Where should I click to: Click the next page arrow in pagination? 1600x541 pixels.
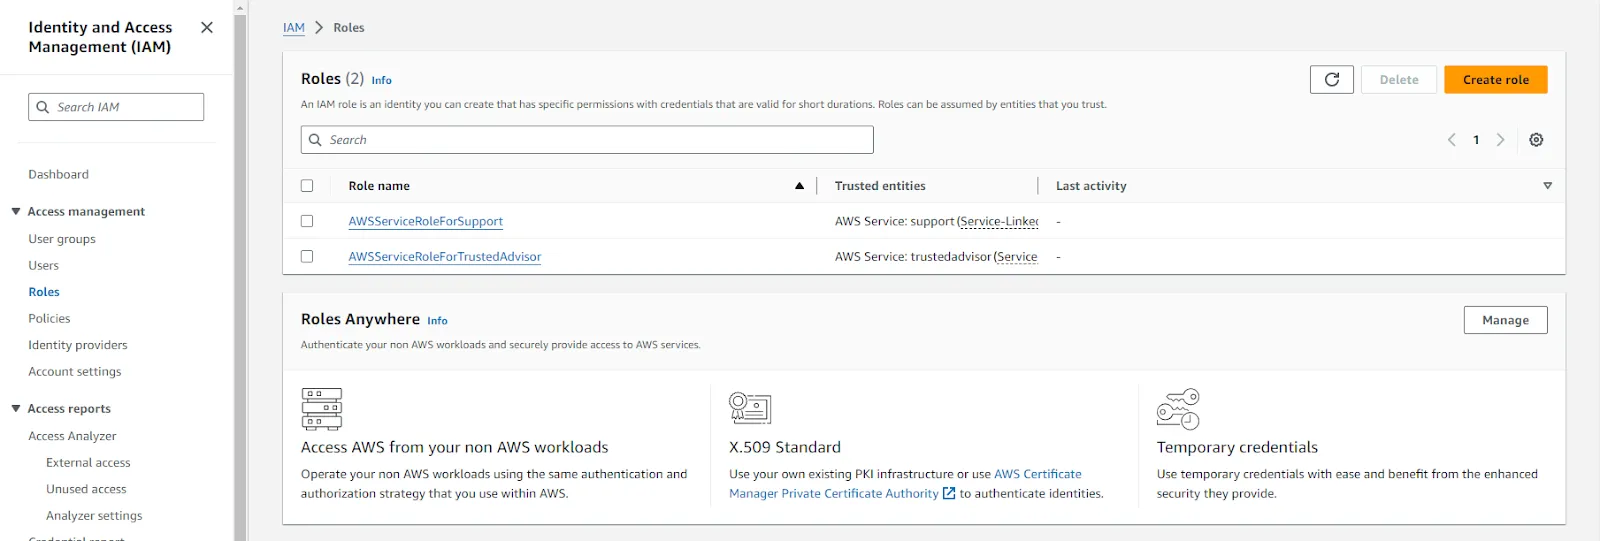(x=1500, y=140)
